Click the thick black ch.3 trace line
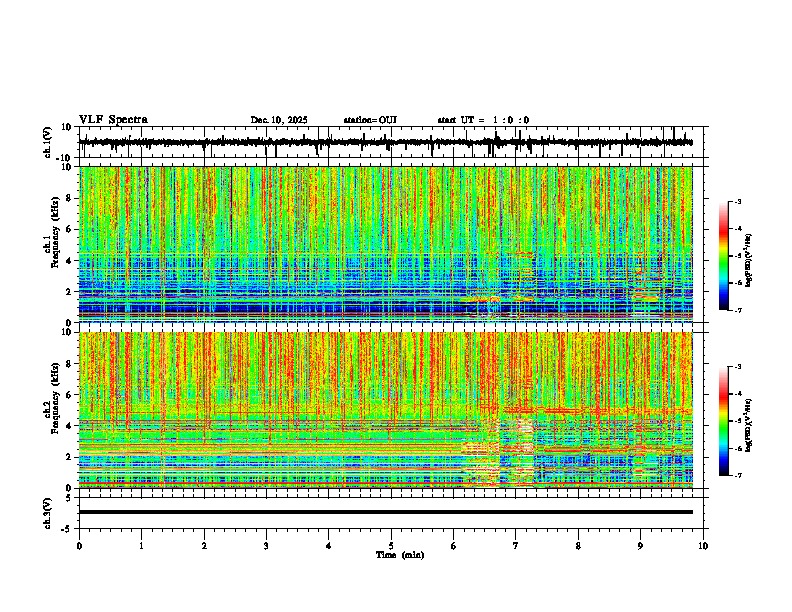The height and width of the screenshot is (612, 792). 385,512
